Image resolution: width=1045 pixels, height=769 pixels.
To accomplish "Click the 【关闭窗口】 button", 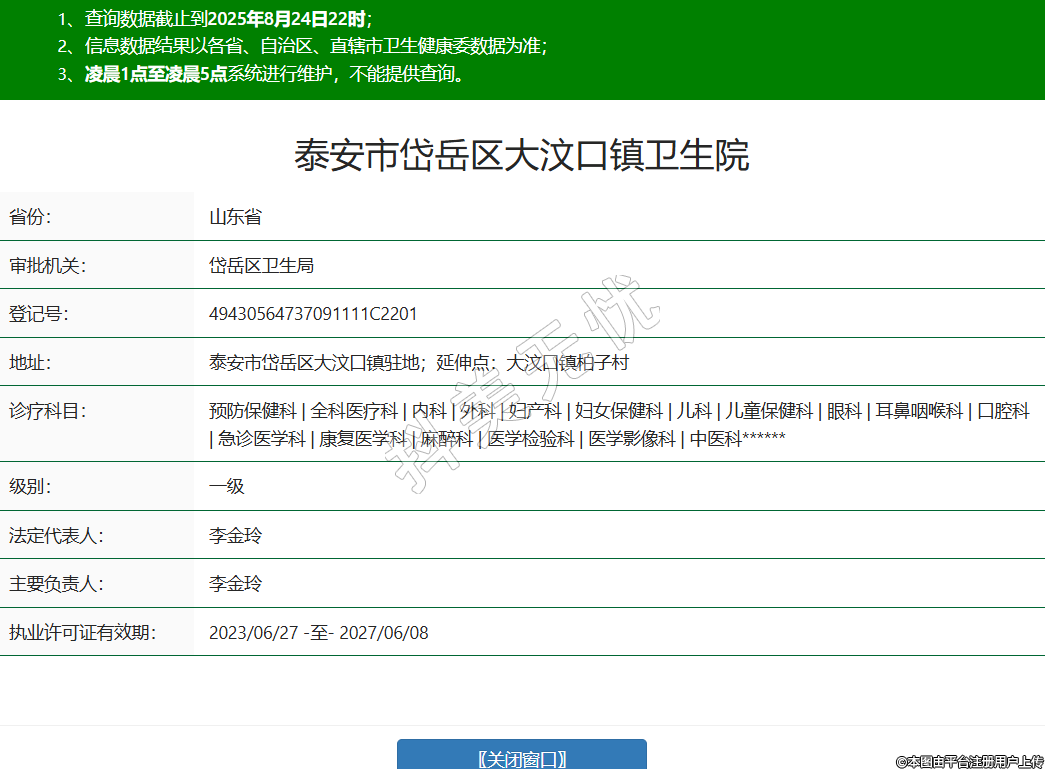I will [521, 759].
